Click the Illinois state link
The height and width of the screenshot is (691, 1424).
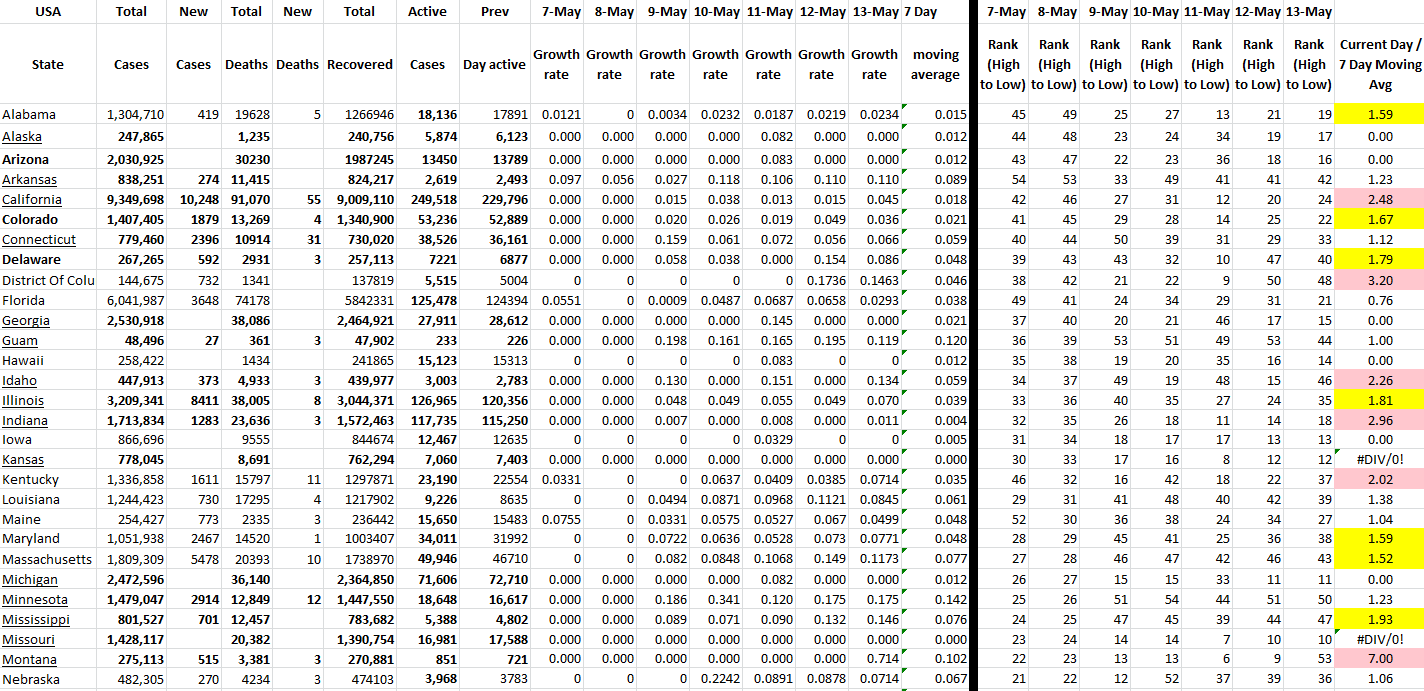click(x=23, y=401)
